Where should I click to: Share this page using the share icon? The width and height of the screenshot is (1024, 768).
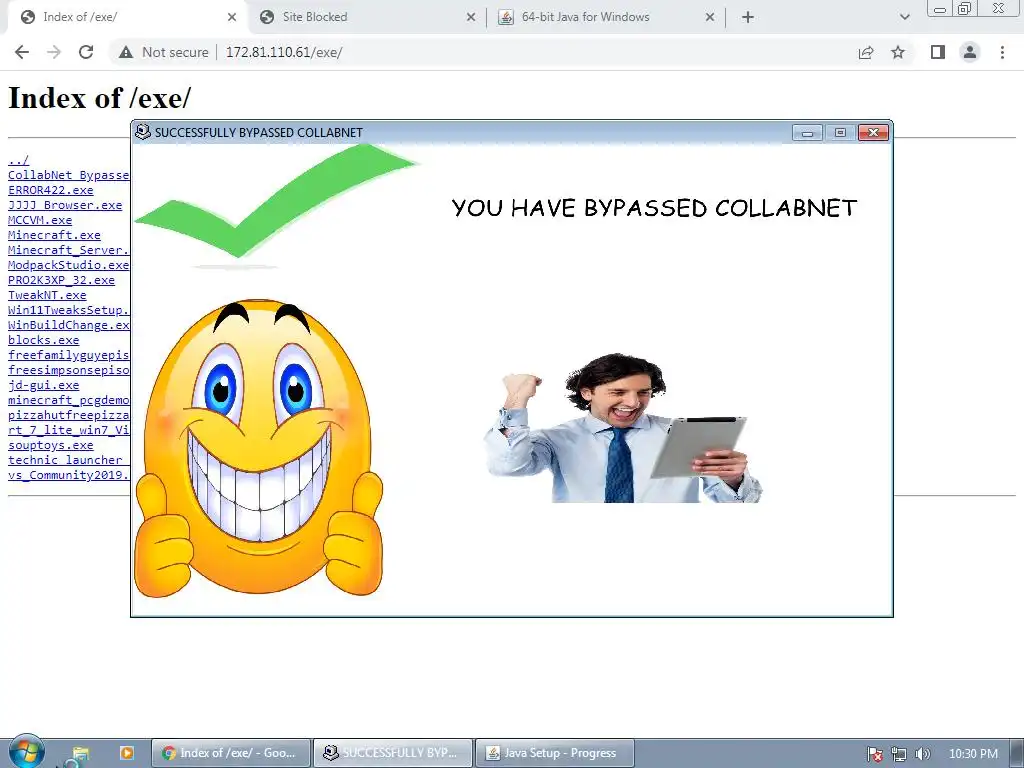click(x=866, y=52)
